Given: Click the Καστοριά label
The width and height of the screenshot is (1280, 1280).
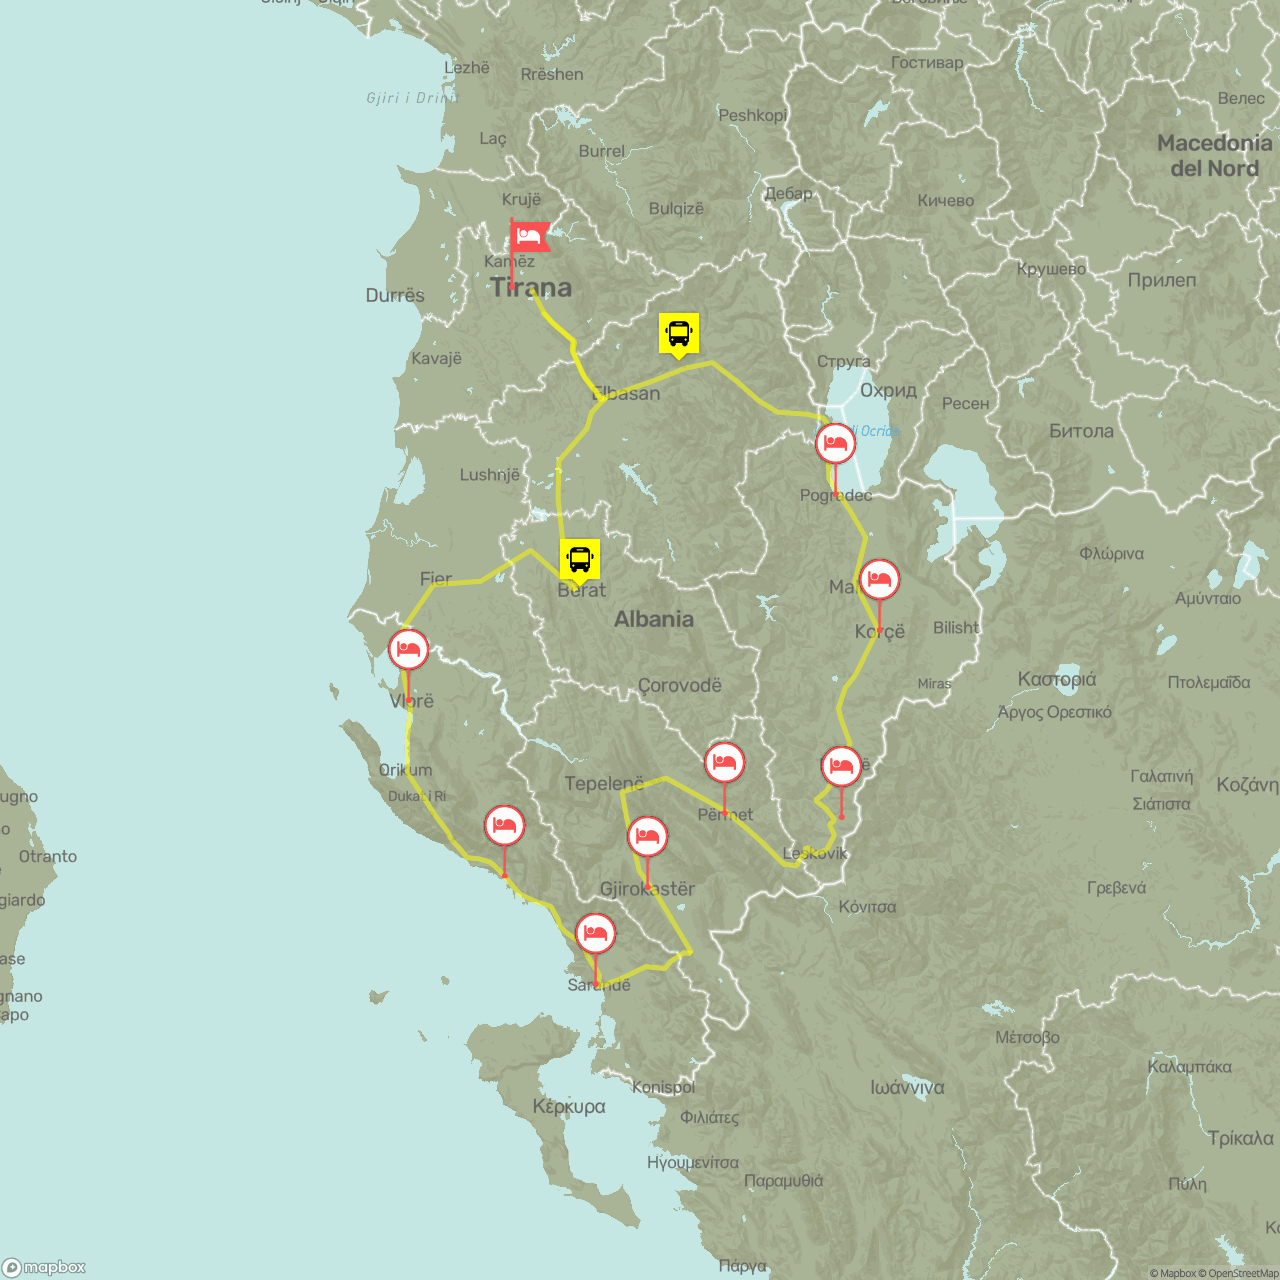Looking at the screenshot, I should coord(1057,680).
